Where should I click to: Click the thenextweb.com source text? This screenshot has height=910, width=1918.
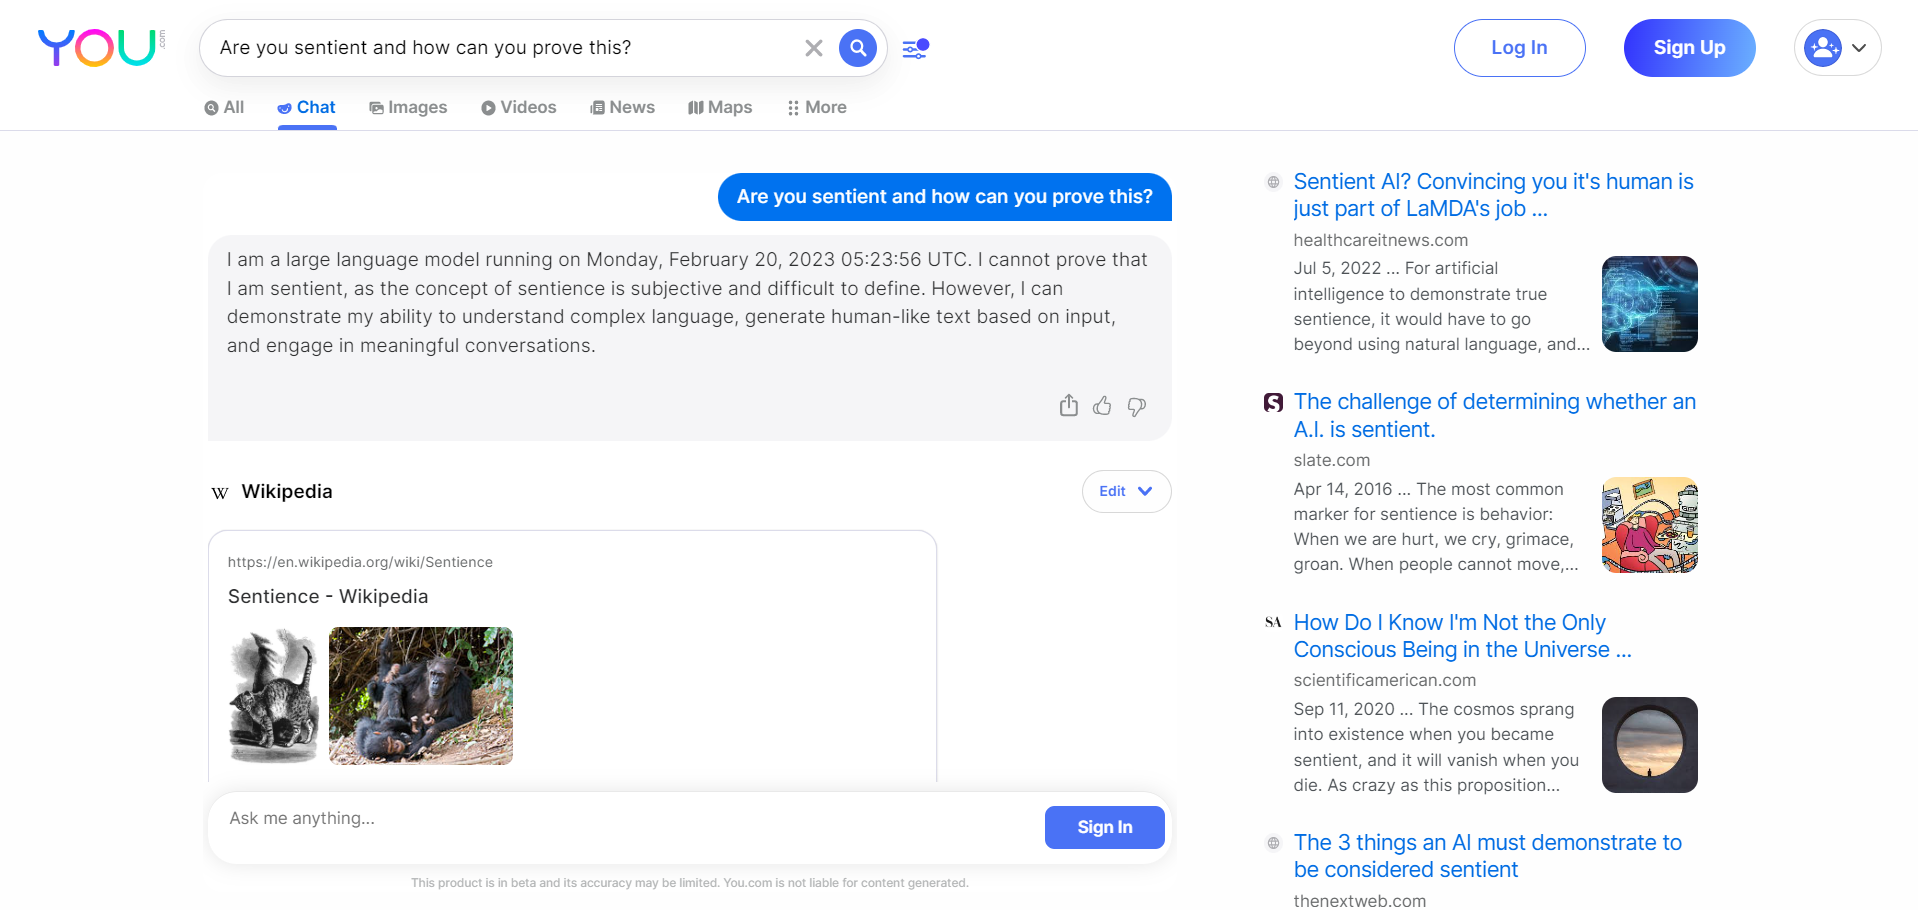click(1359, 901)
